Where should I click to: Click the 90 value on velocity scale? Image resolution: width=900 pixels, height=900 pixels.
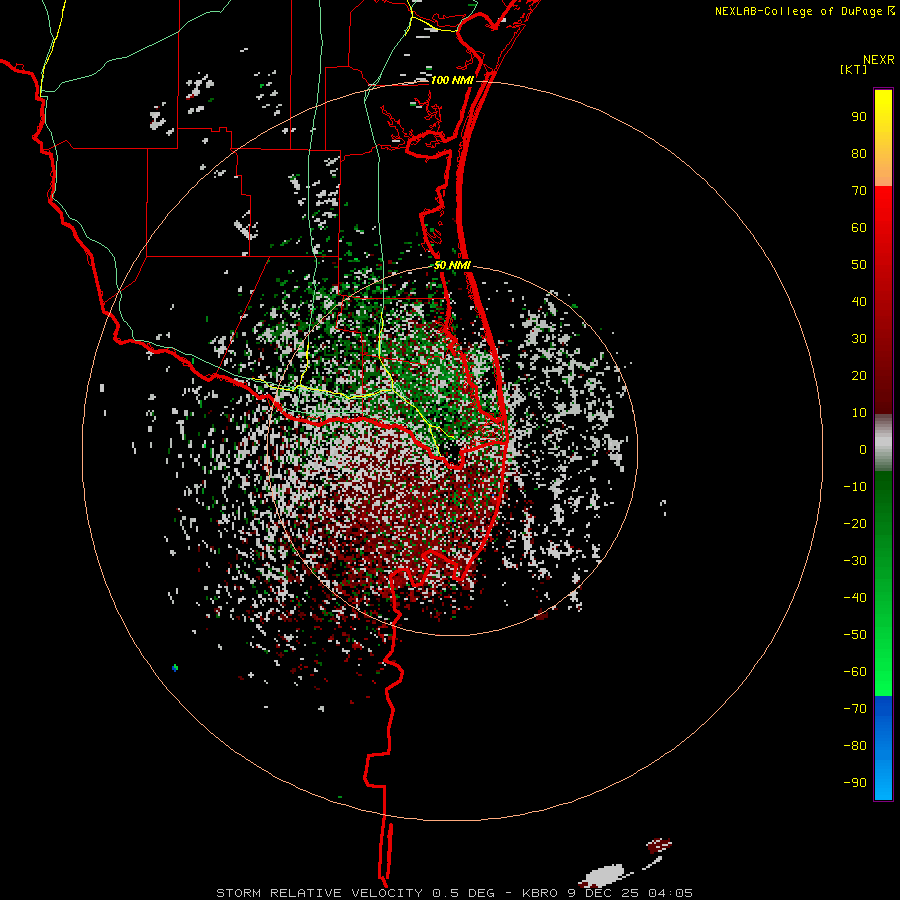tap(859, 117)
